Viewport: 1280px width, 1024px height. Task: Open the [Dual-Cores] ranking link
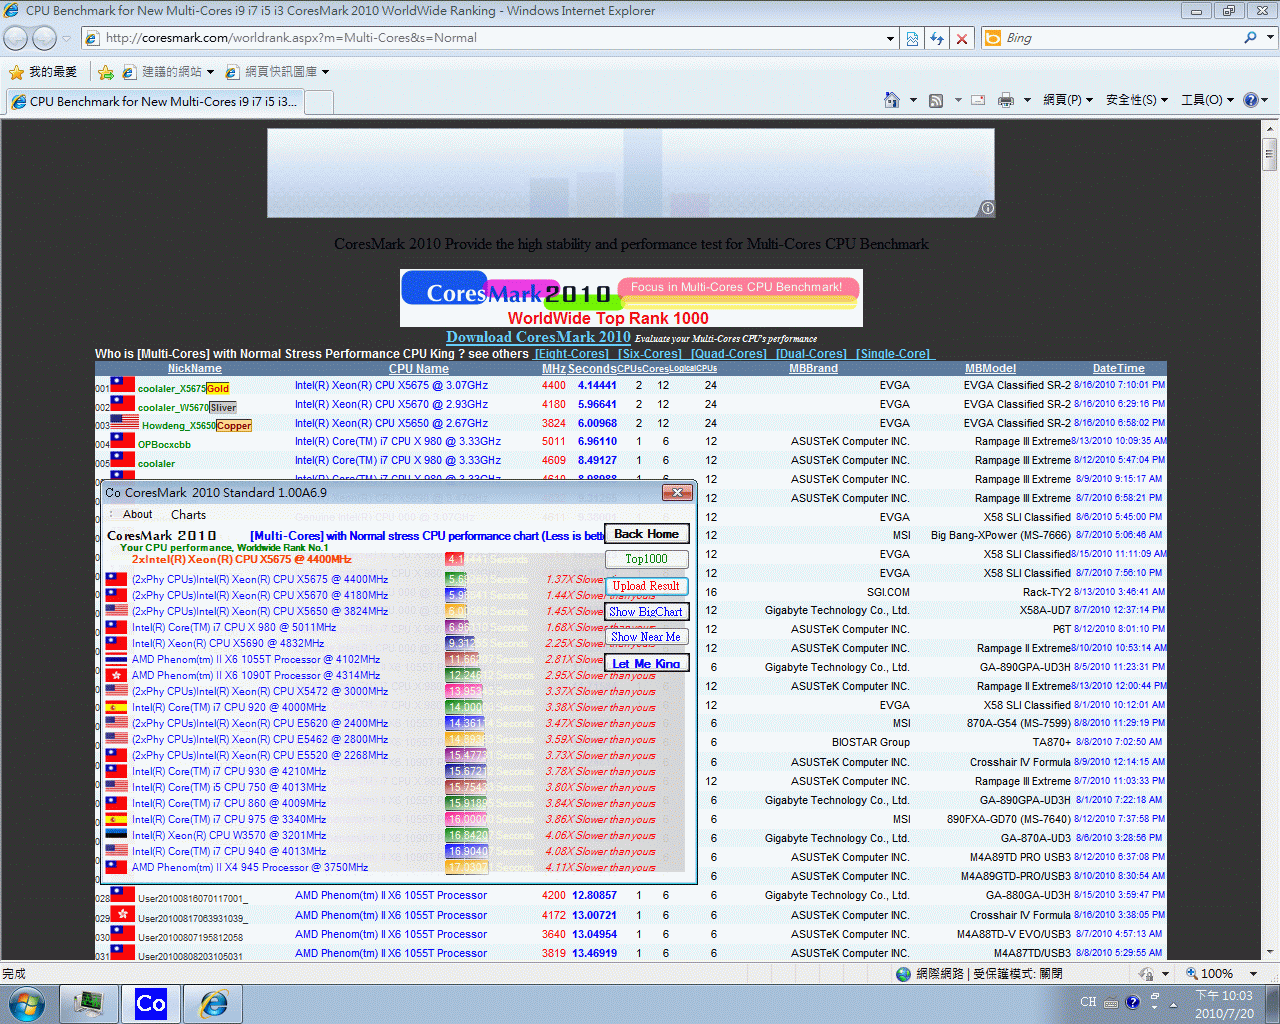(x=811, y=354)
